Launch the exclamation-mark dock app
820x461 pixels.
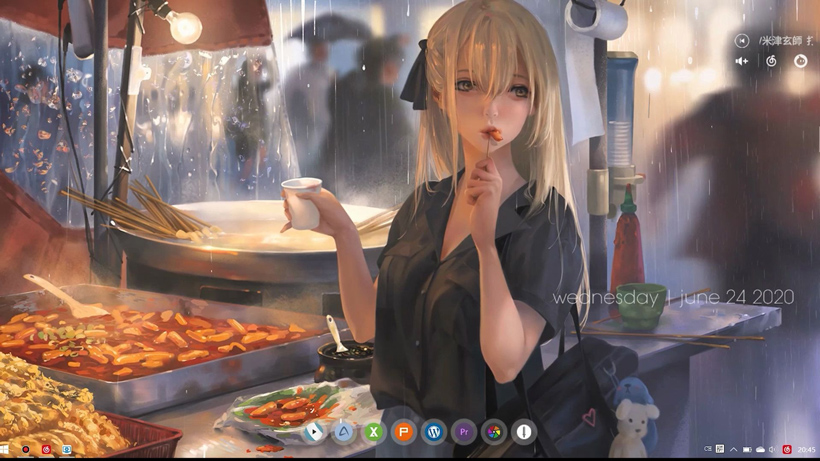(x=524, y=432)
